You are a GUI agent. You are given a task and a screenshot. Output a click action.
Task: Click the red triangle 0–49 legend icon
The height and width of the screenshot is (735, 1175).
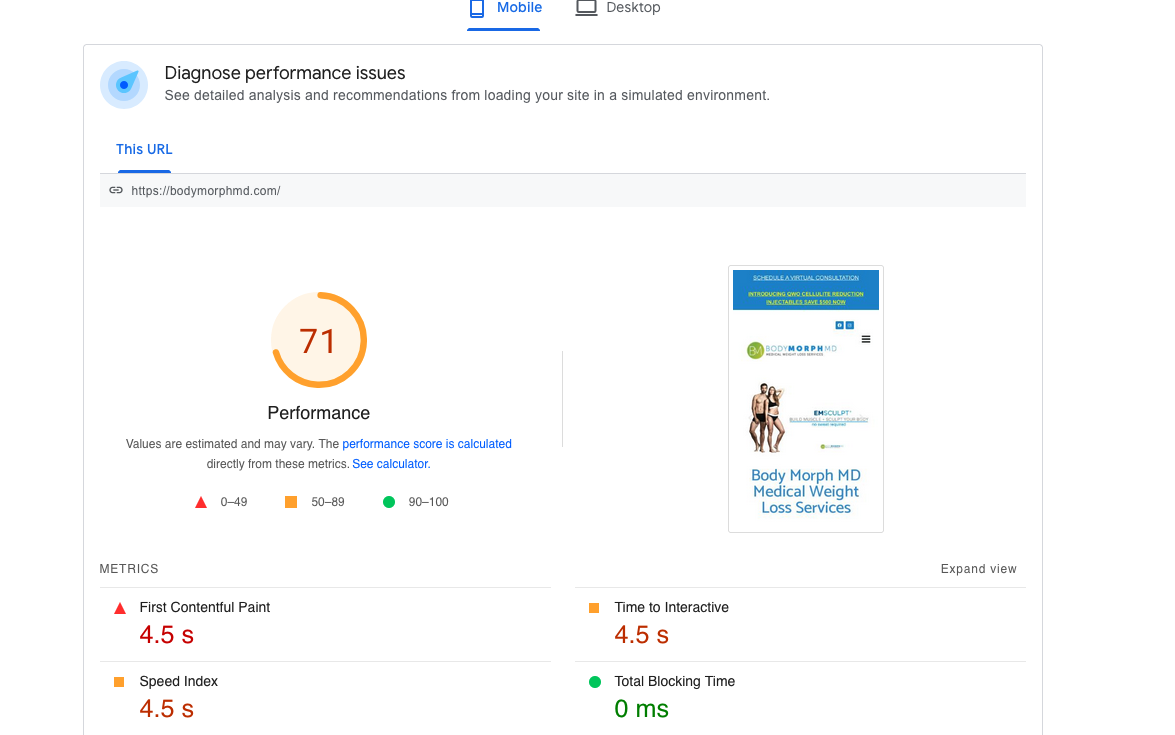click(x=201, y=502)
